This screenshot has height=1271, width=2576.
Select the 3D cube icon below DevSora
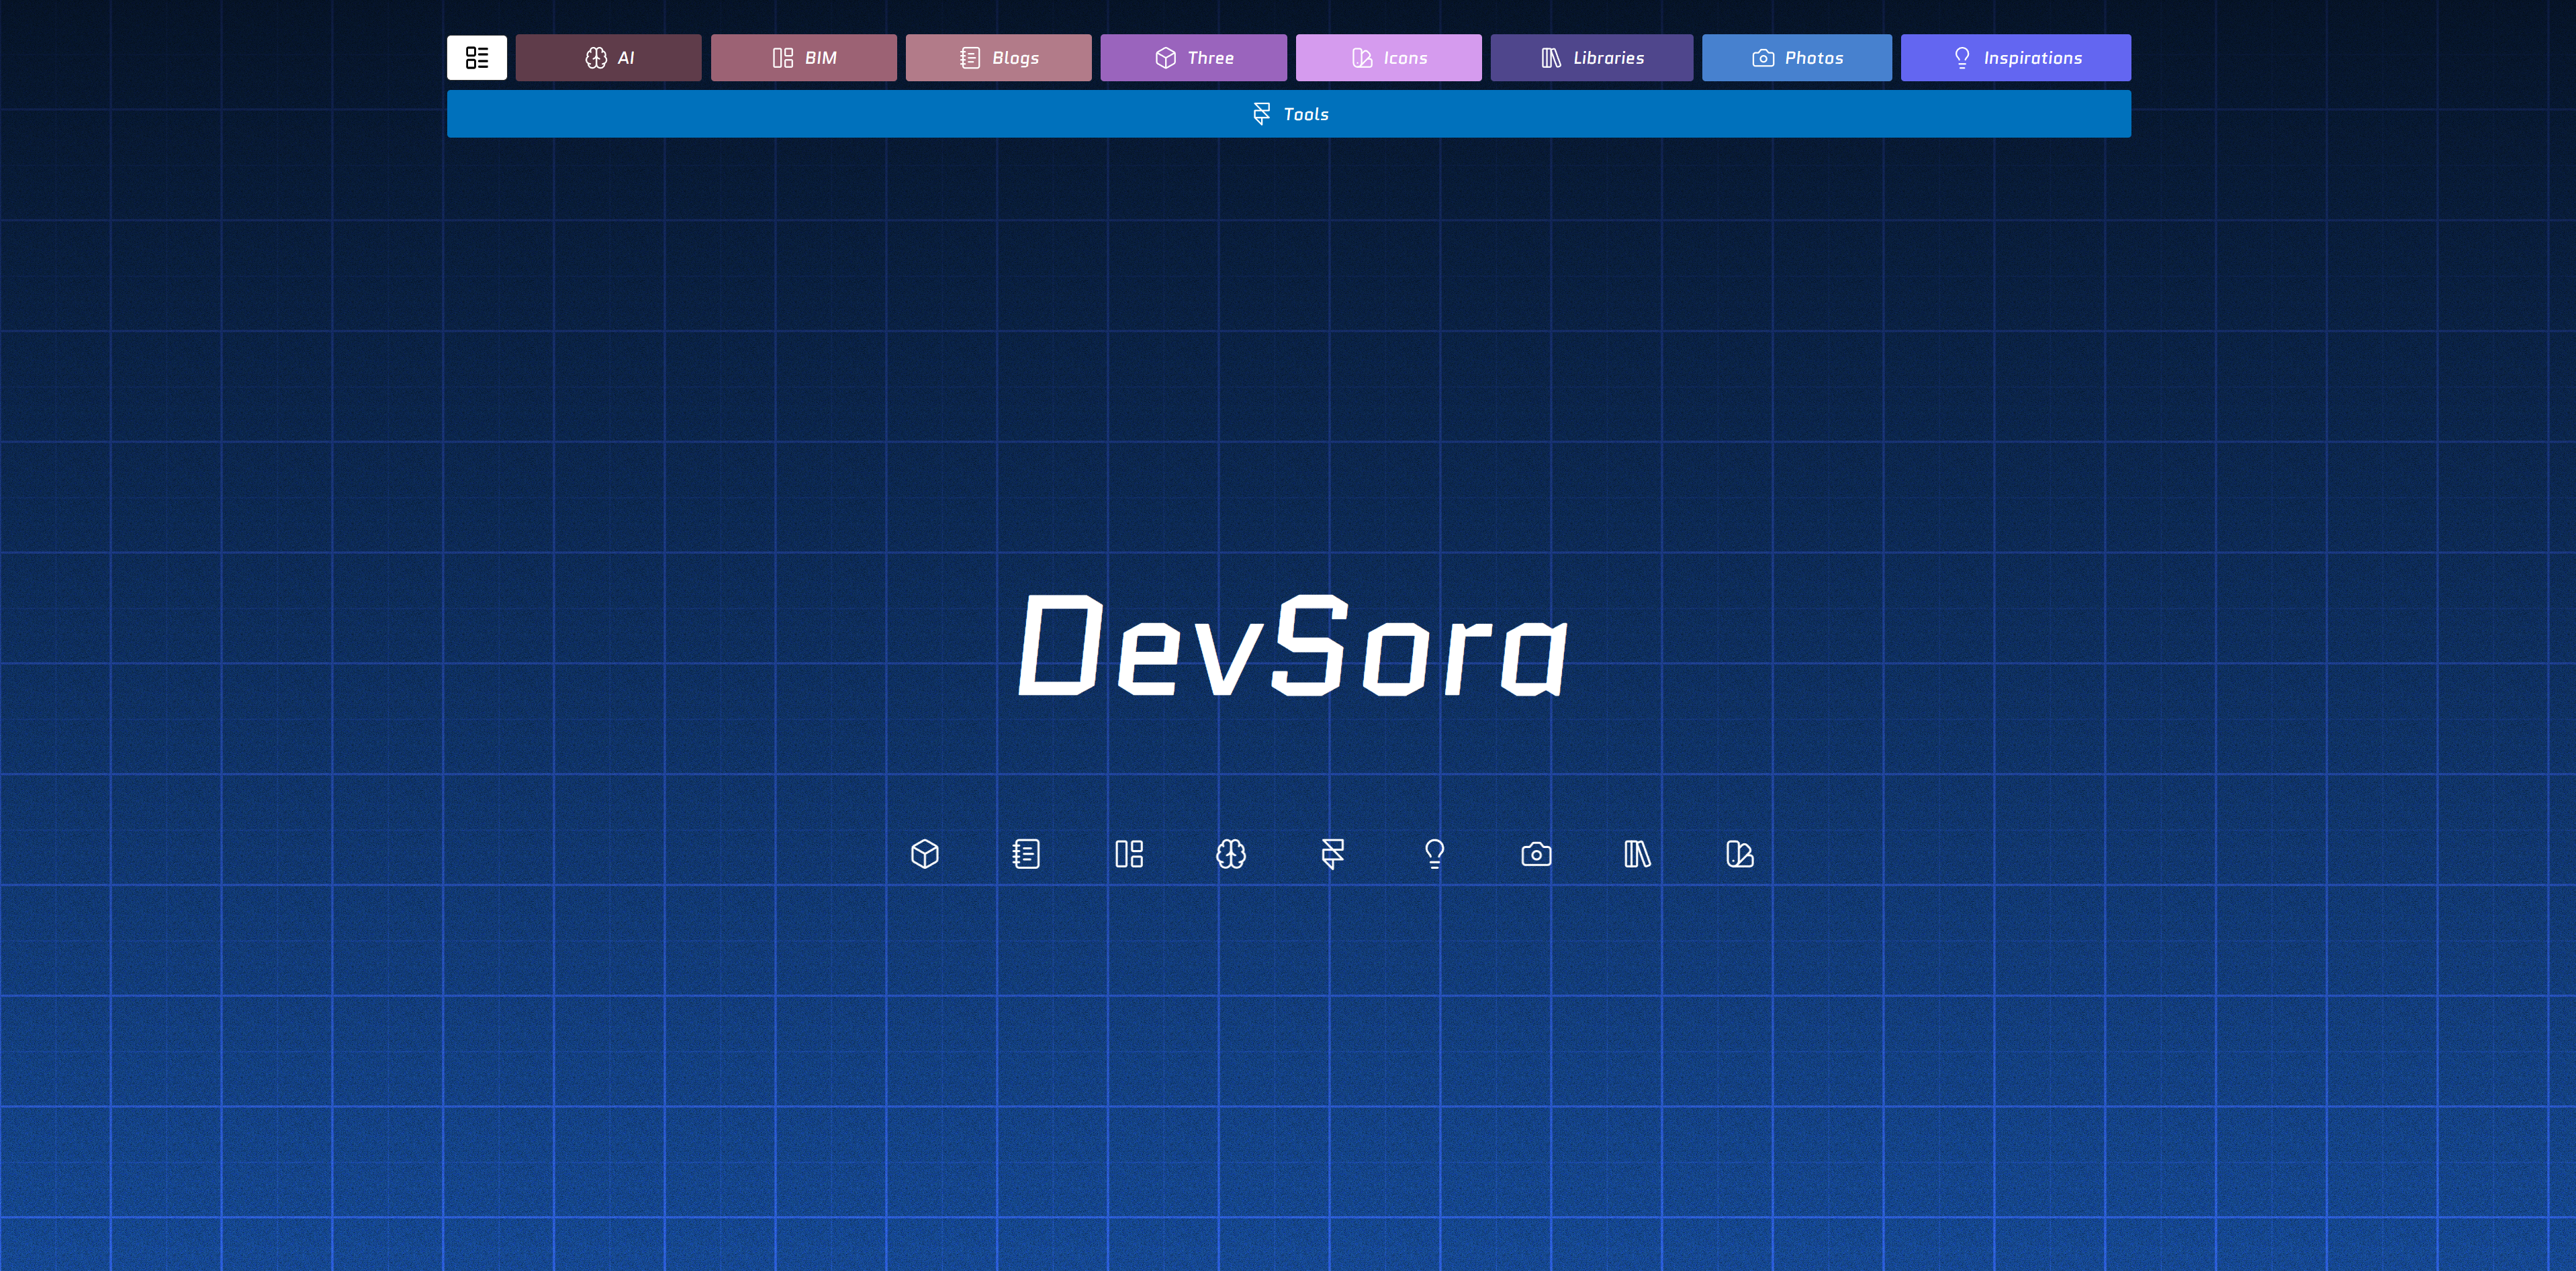(x=924, y=853)
